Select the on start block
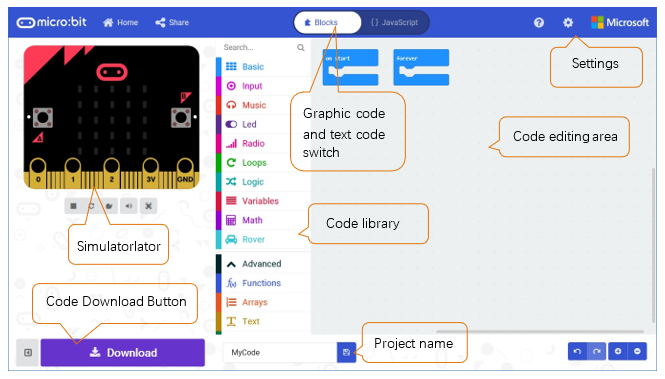This screenshot has width=665, height=379. click(350, 67)
